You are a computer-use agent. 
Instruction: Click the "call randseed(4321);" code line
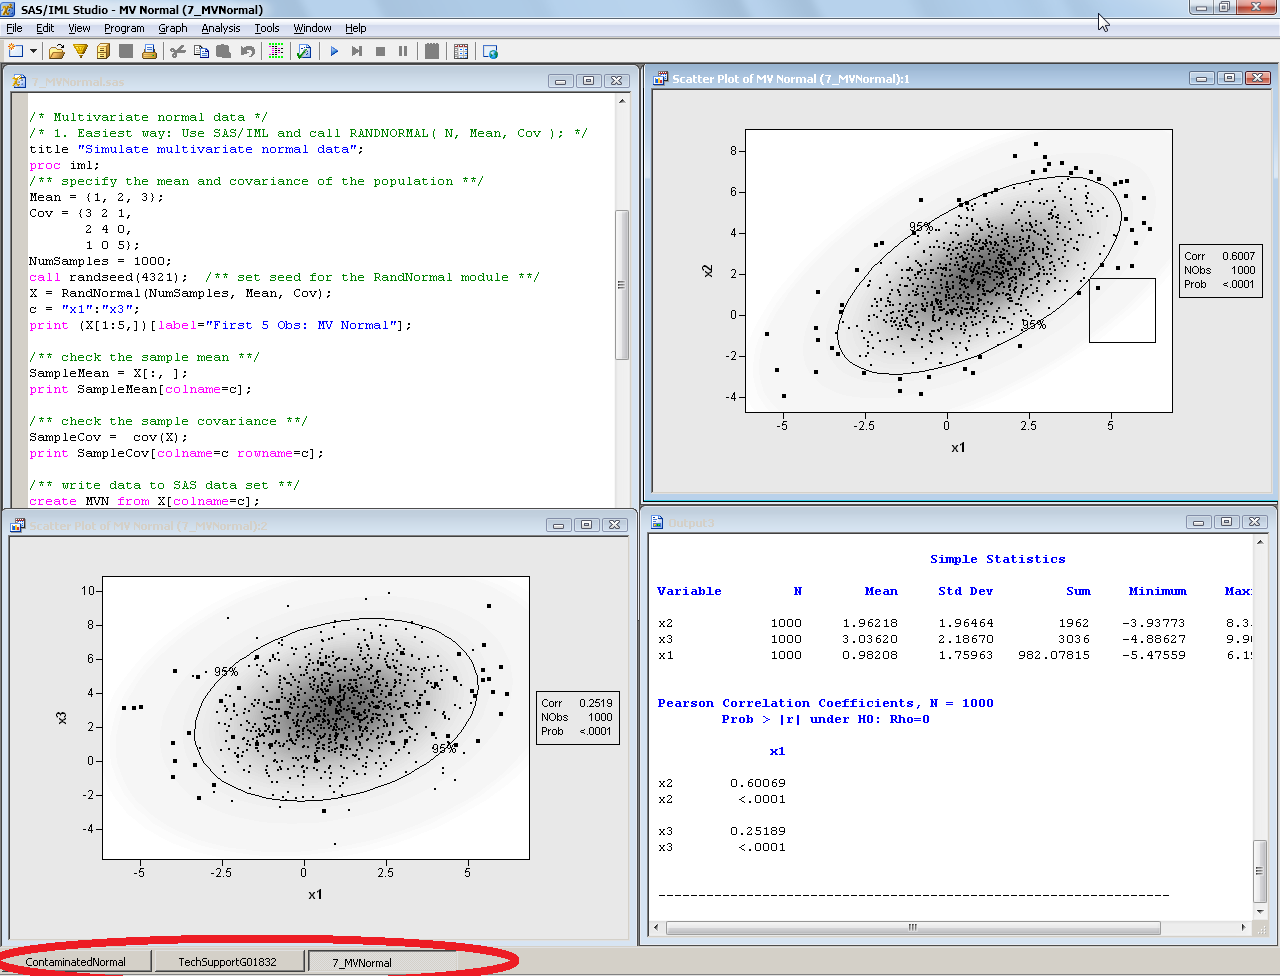coord(108,277)
